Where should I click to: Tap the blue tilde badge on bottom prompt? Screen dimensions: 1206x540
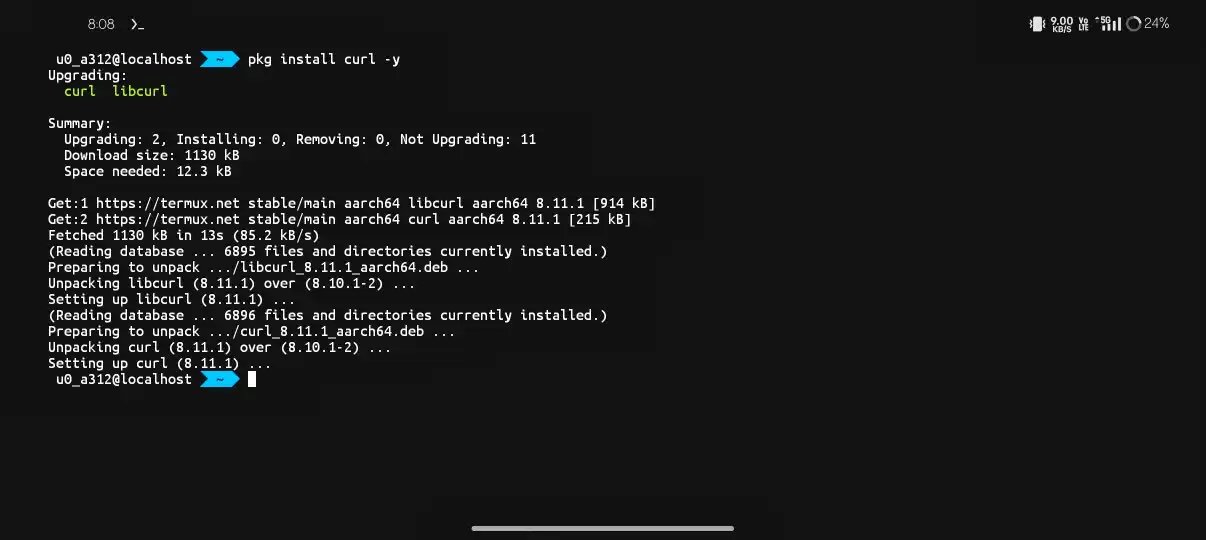[x=220, y=379]
